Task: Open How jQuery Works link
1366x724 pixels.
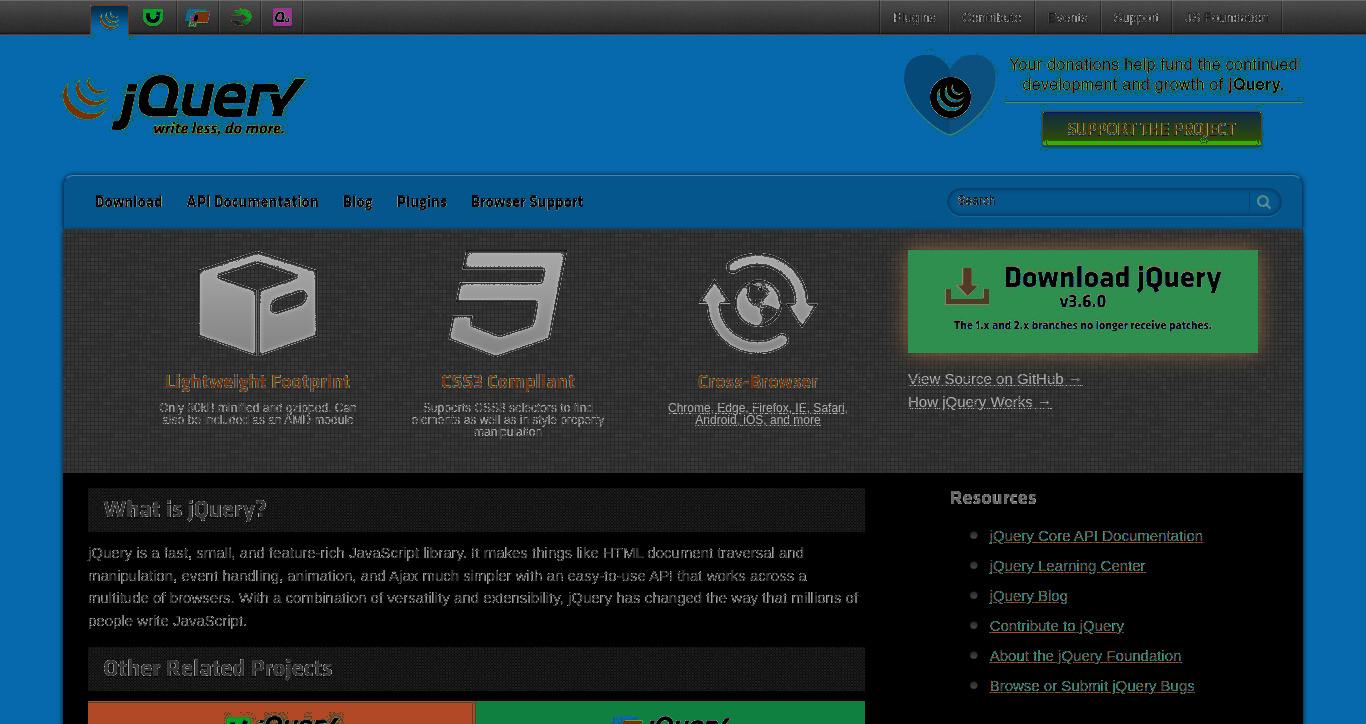Action: 979,402
